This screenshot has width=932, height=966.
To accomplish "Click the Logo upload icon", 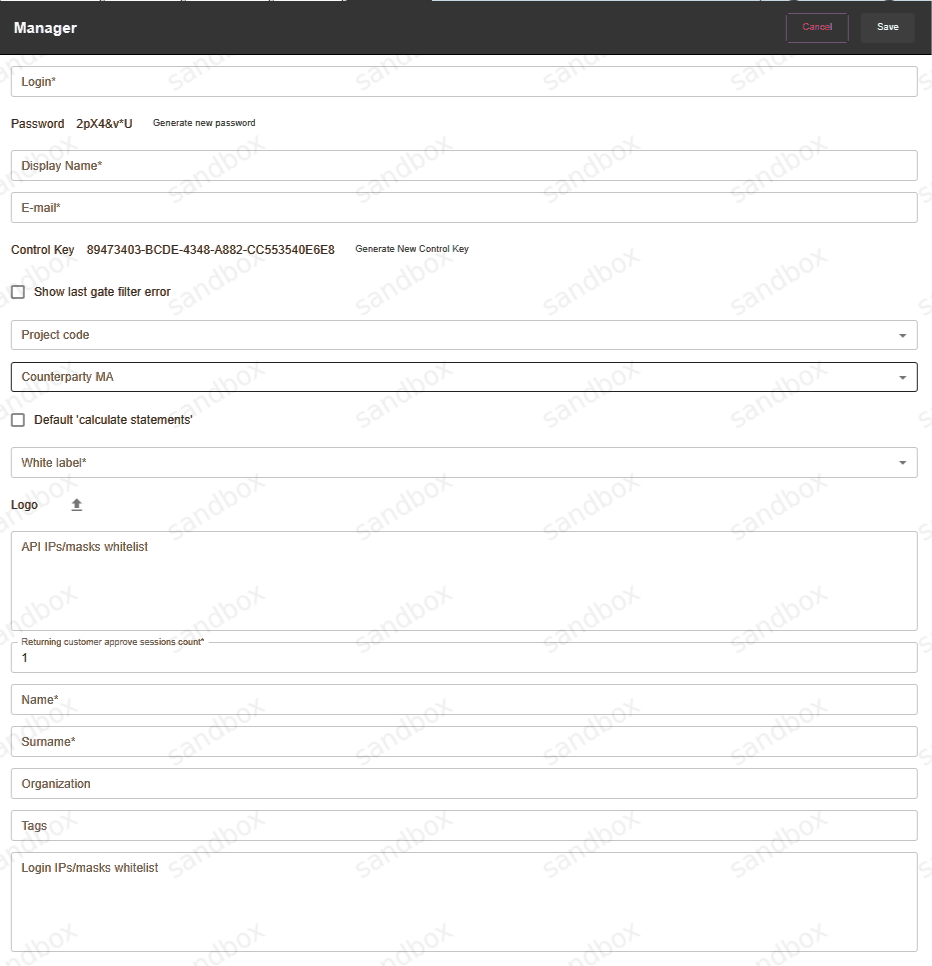I will pyautogui.click(x=77, y=505).
